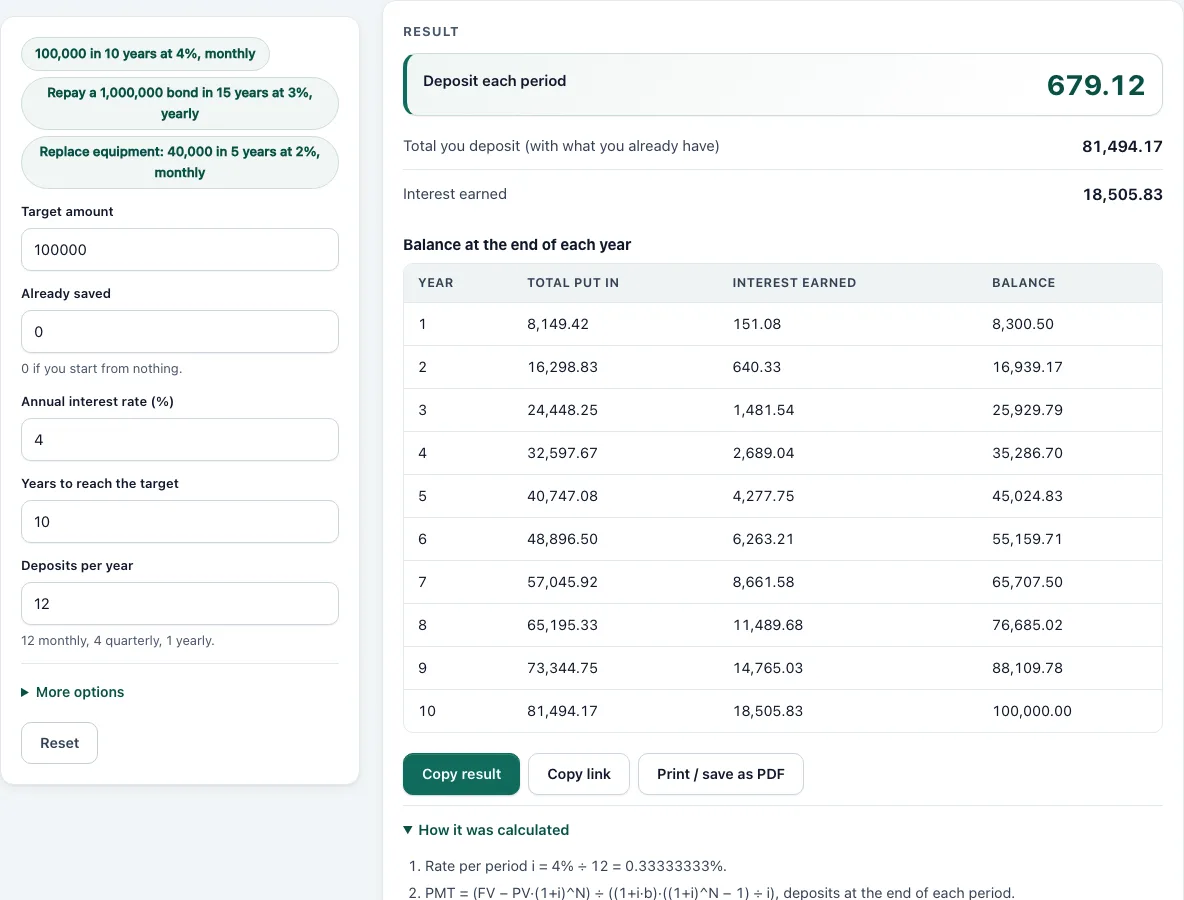This screenshot has width=1184, height=900.
Task: Apply the 'Repay a 1,000,000 bond' preset
Action: tap(180, 103)
